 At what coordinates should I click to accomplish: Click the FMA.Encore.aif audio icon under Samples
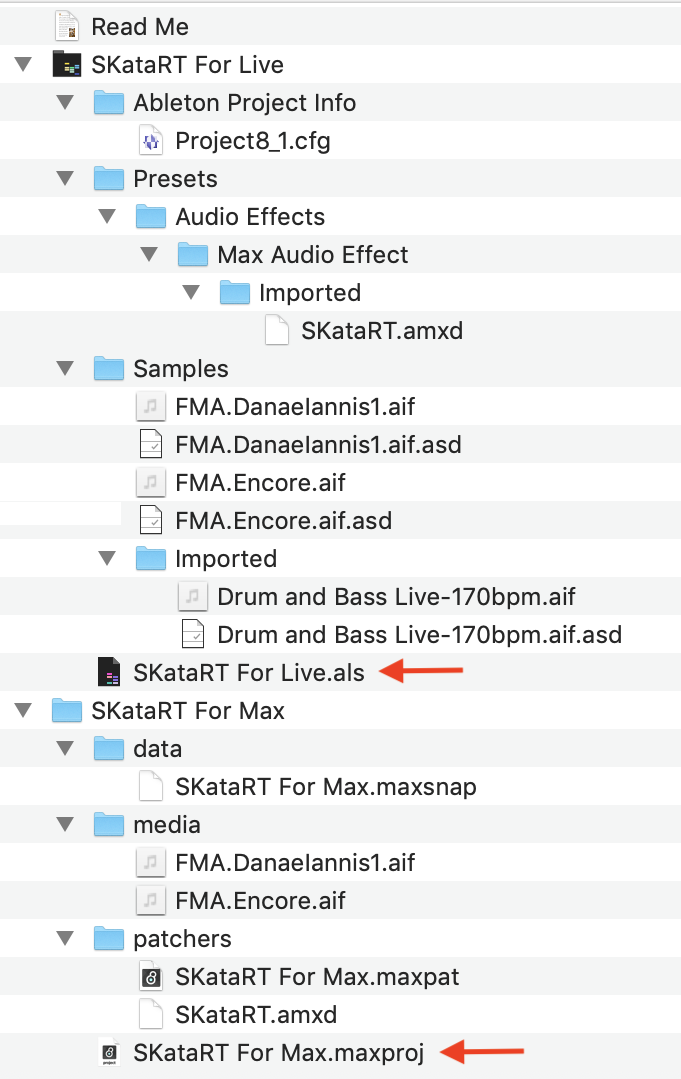(150, 483)
